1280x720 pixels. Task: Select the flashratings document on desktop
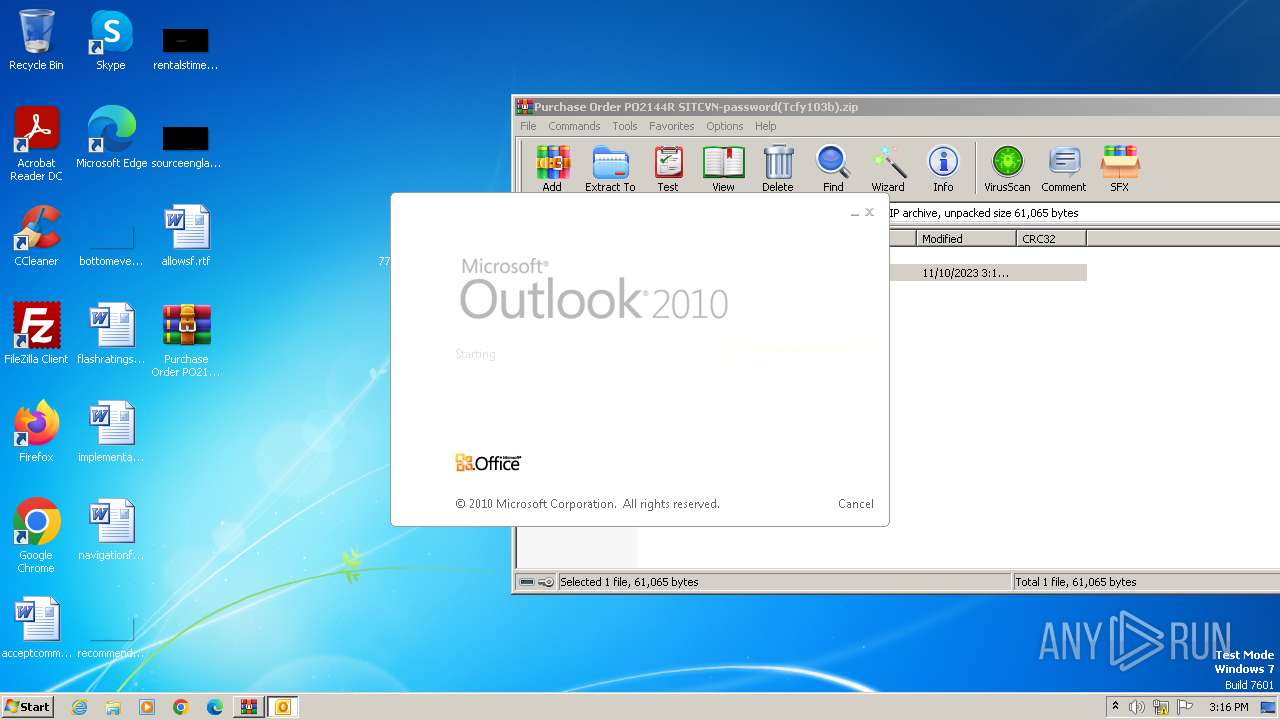click(x=111, y=334)
